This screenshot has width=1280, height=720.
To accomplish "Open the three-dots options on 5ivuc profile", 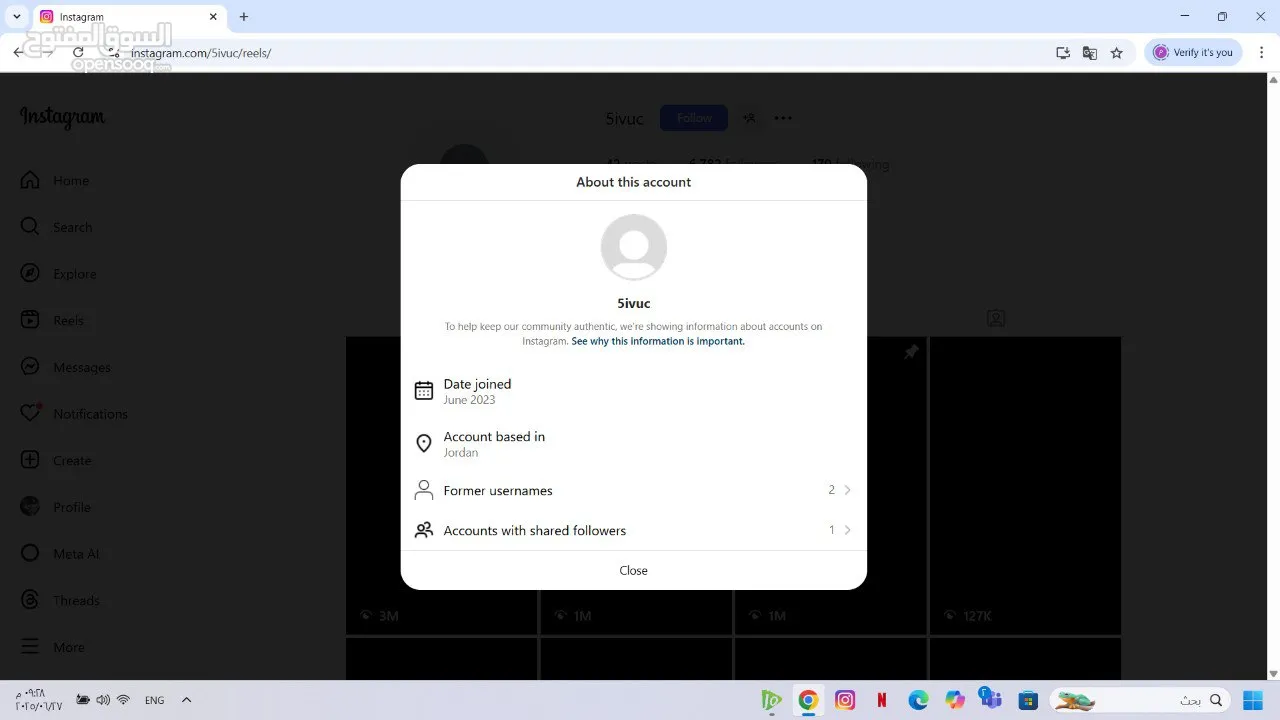I will tap(783, 118).
